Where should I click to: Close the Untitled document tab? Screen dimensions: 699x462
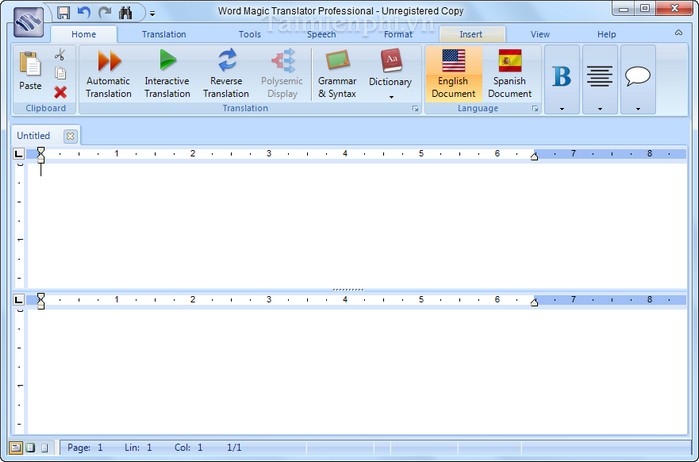coord(70,136)
